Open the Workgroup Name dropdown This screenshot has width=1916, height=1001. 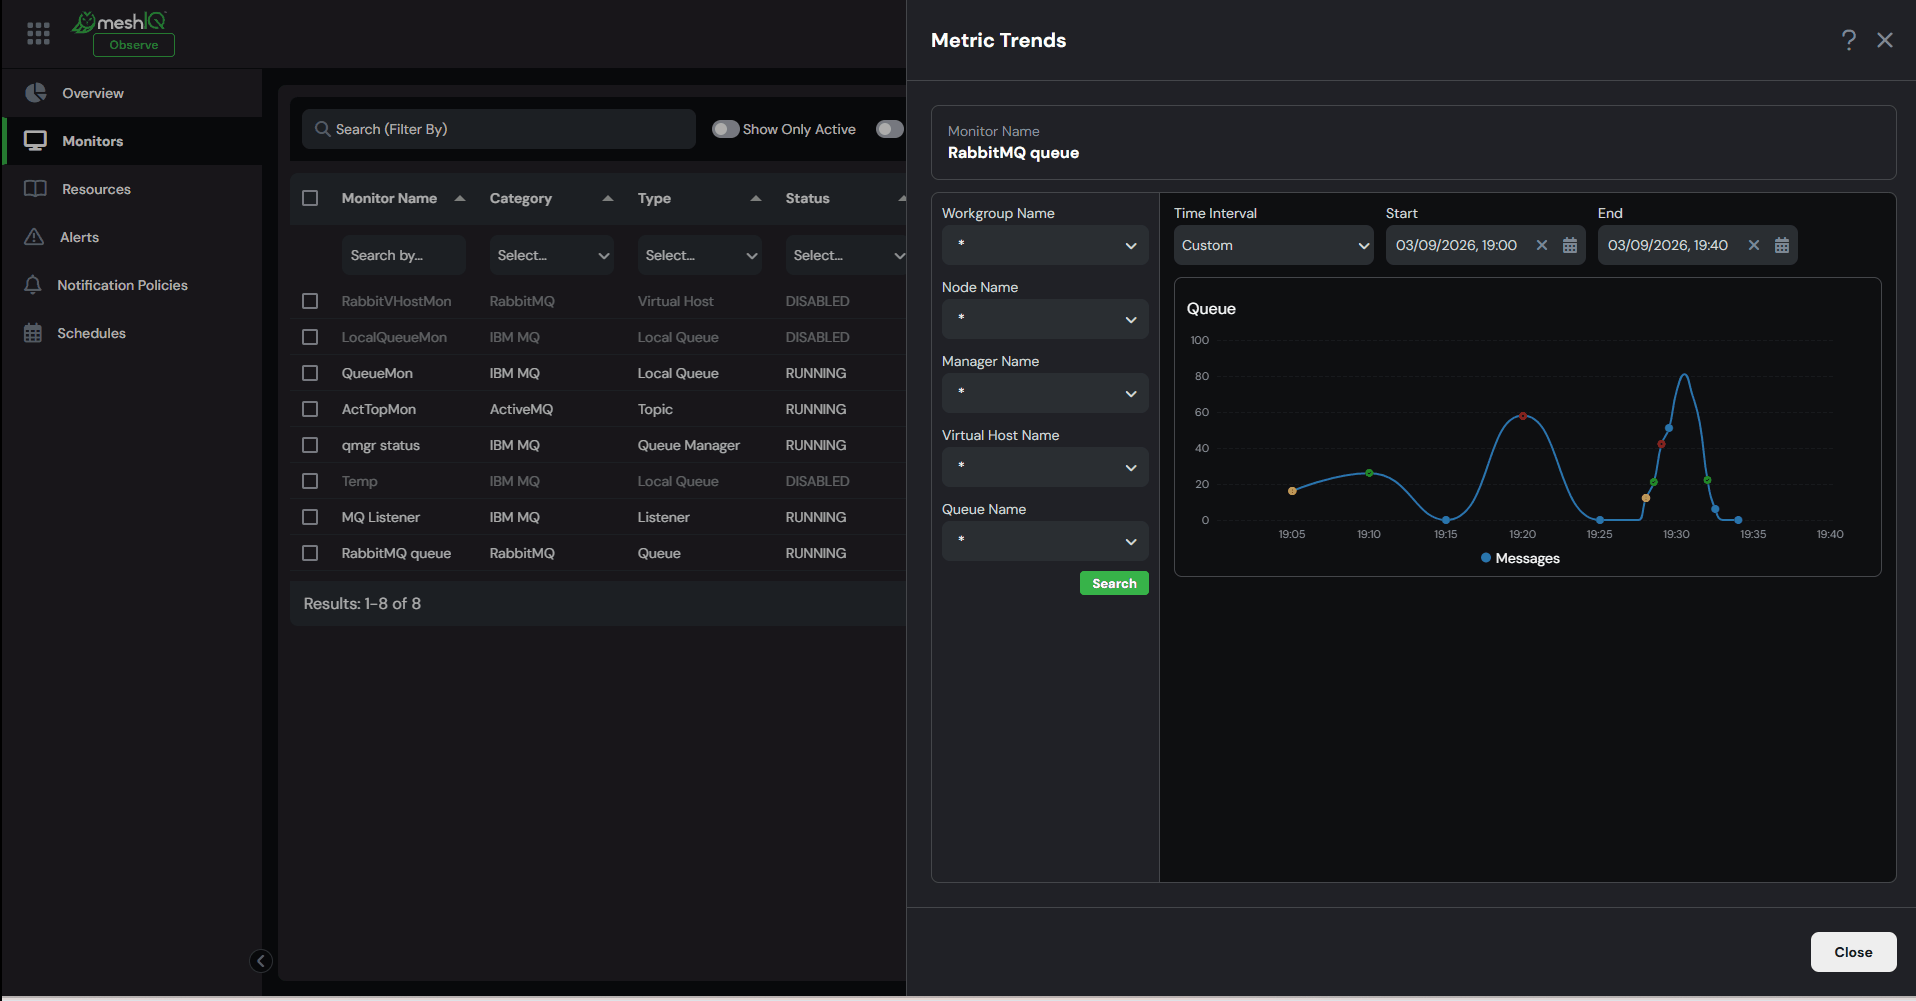tap(1045, 245)
